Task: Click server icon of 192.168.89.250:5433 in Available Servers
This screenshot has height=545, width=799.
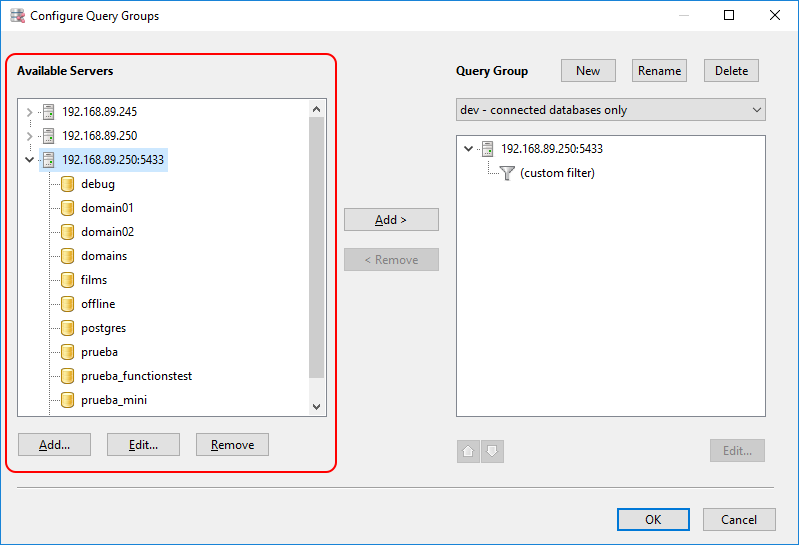Action: coord(48,159)
